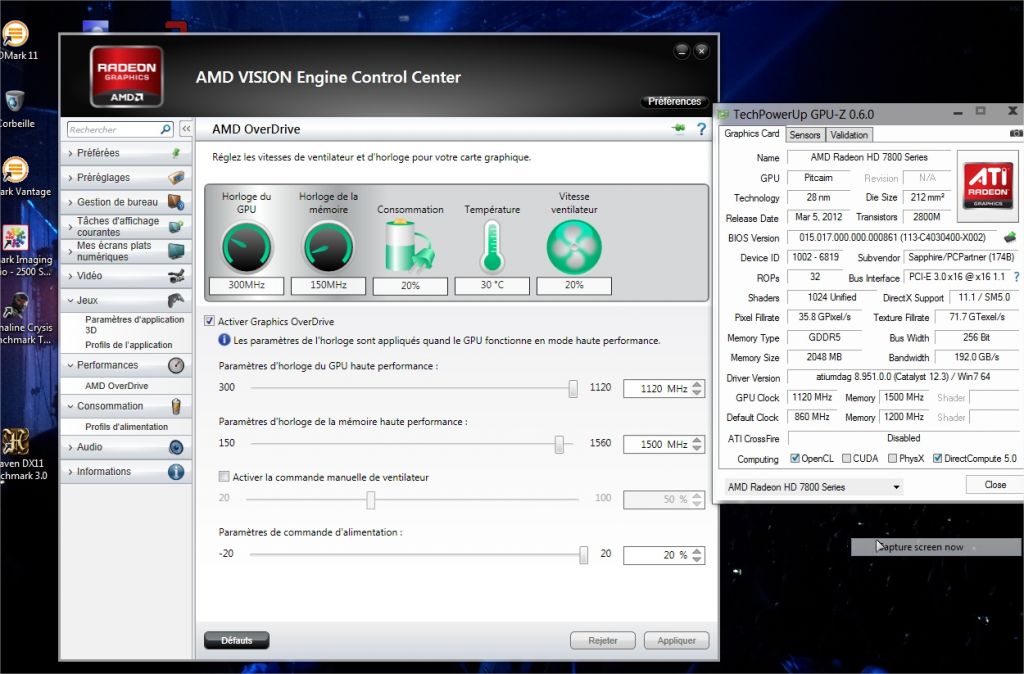Open the Préférences menu
Screen dimensions: 1024x674
click(x=675, y=101)
